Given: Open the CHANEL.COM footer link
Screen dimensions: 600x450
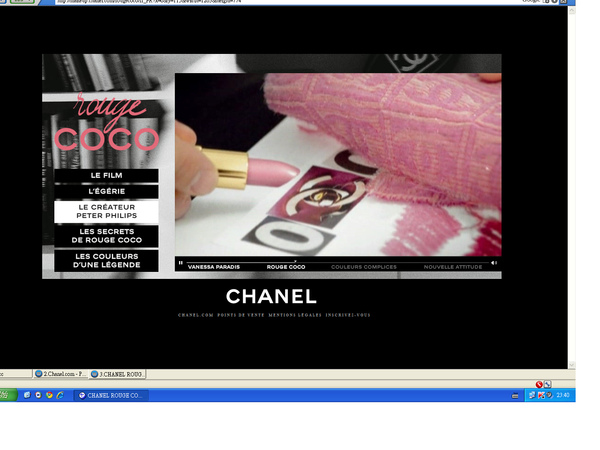Looking at the screenshot, I should coord(196,315).
